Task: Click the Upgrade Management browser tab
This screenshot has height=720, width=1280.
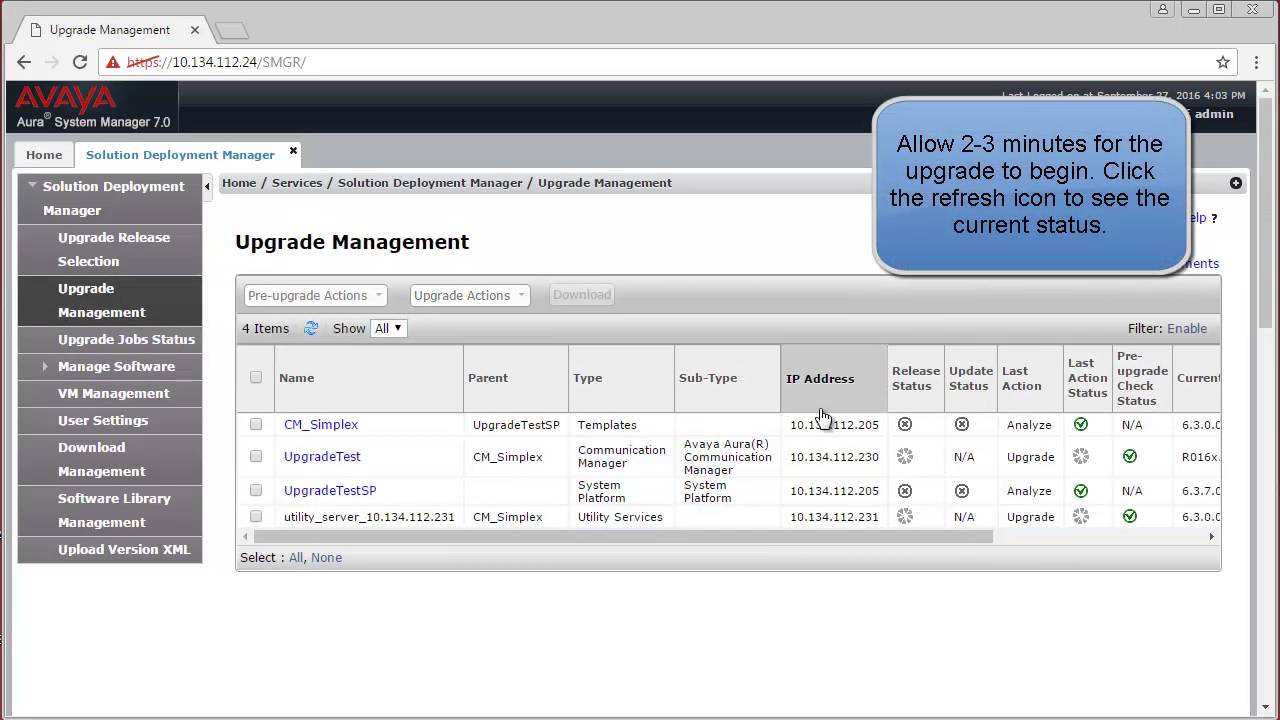Action: [x=110, y=30]
